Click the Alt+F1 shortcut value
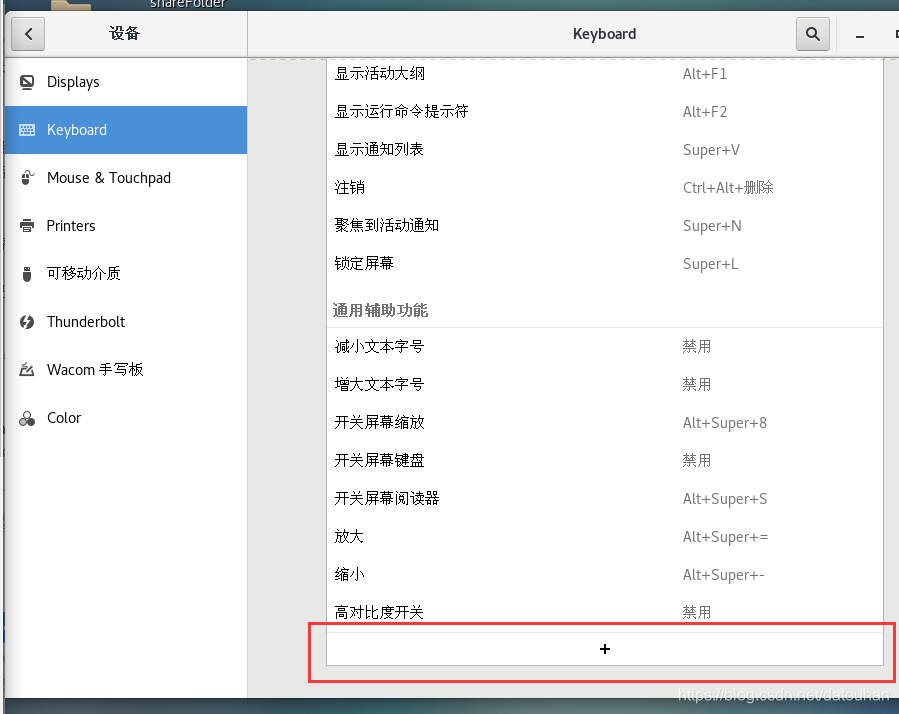Screen dimensions: 899x714 [x=705, y=74]
